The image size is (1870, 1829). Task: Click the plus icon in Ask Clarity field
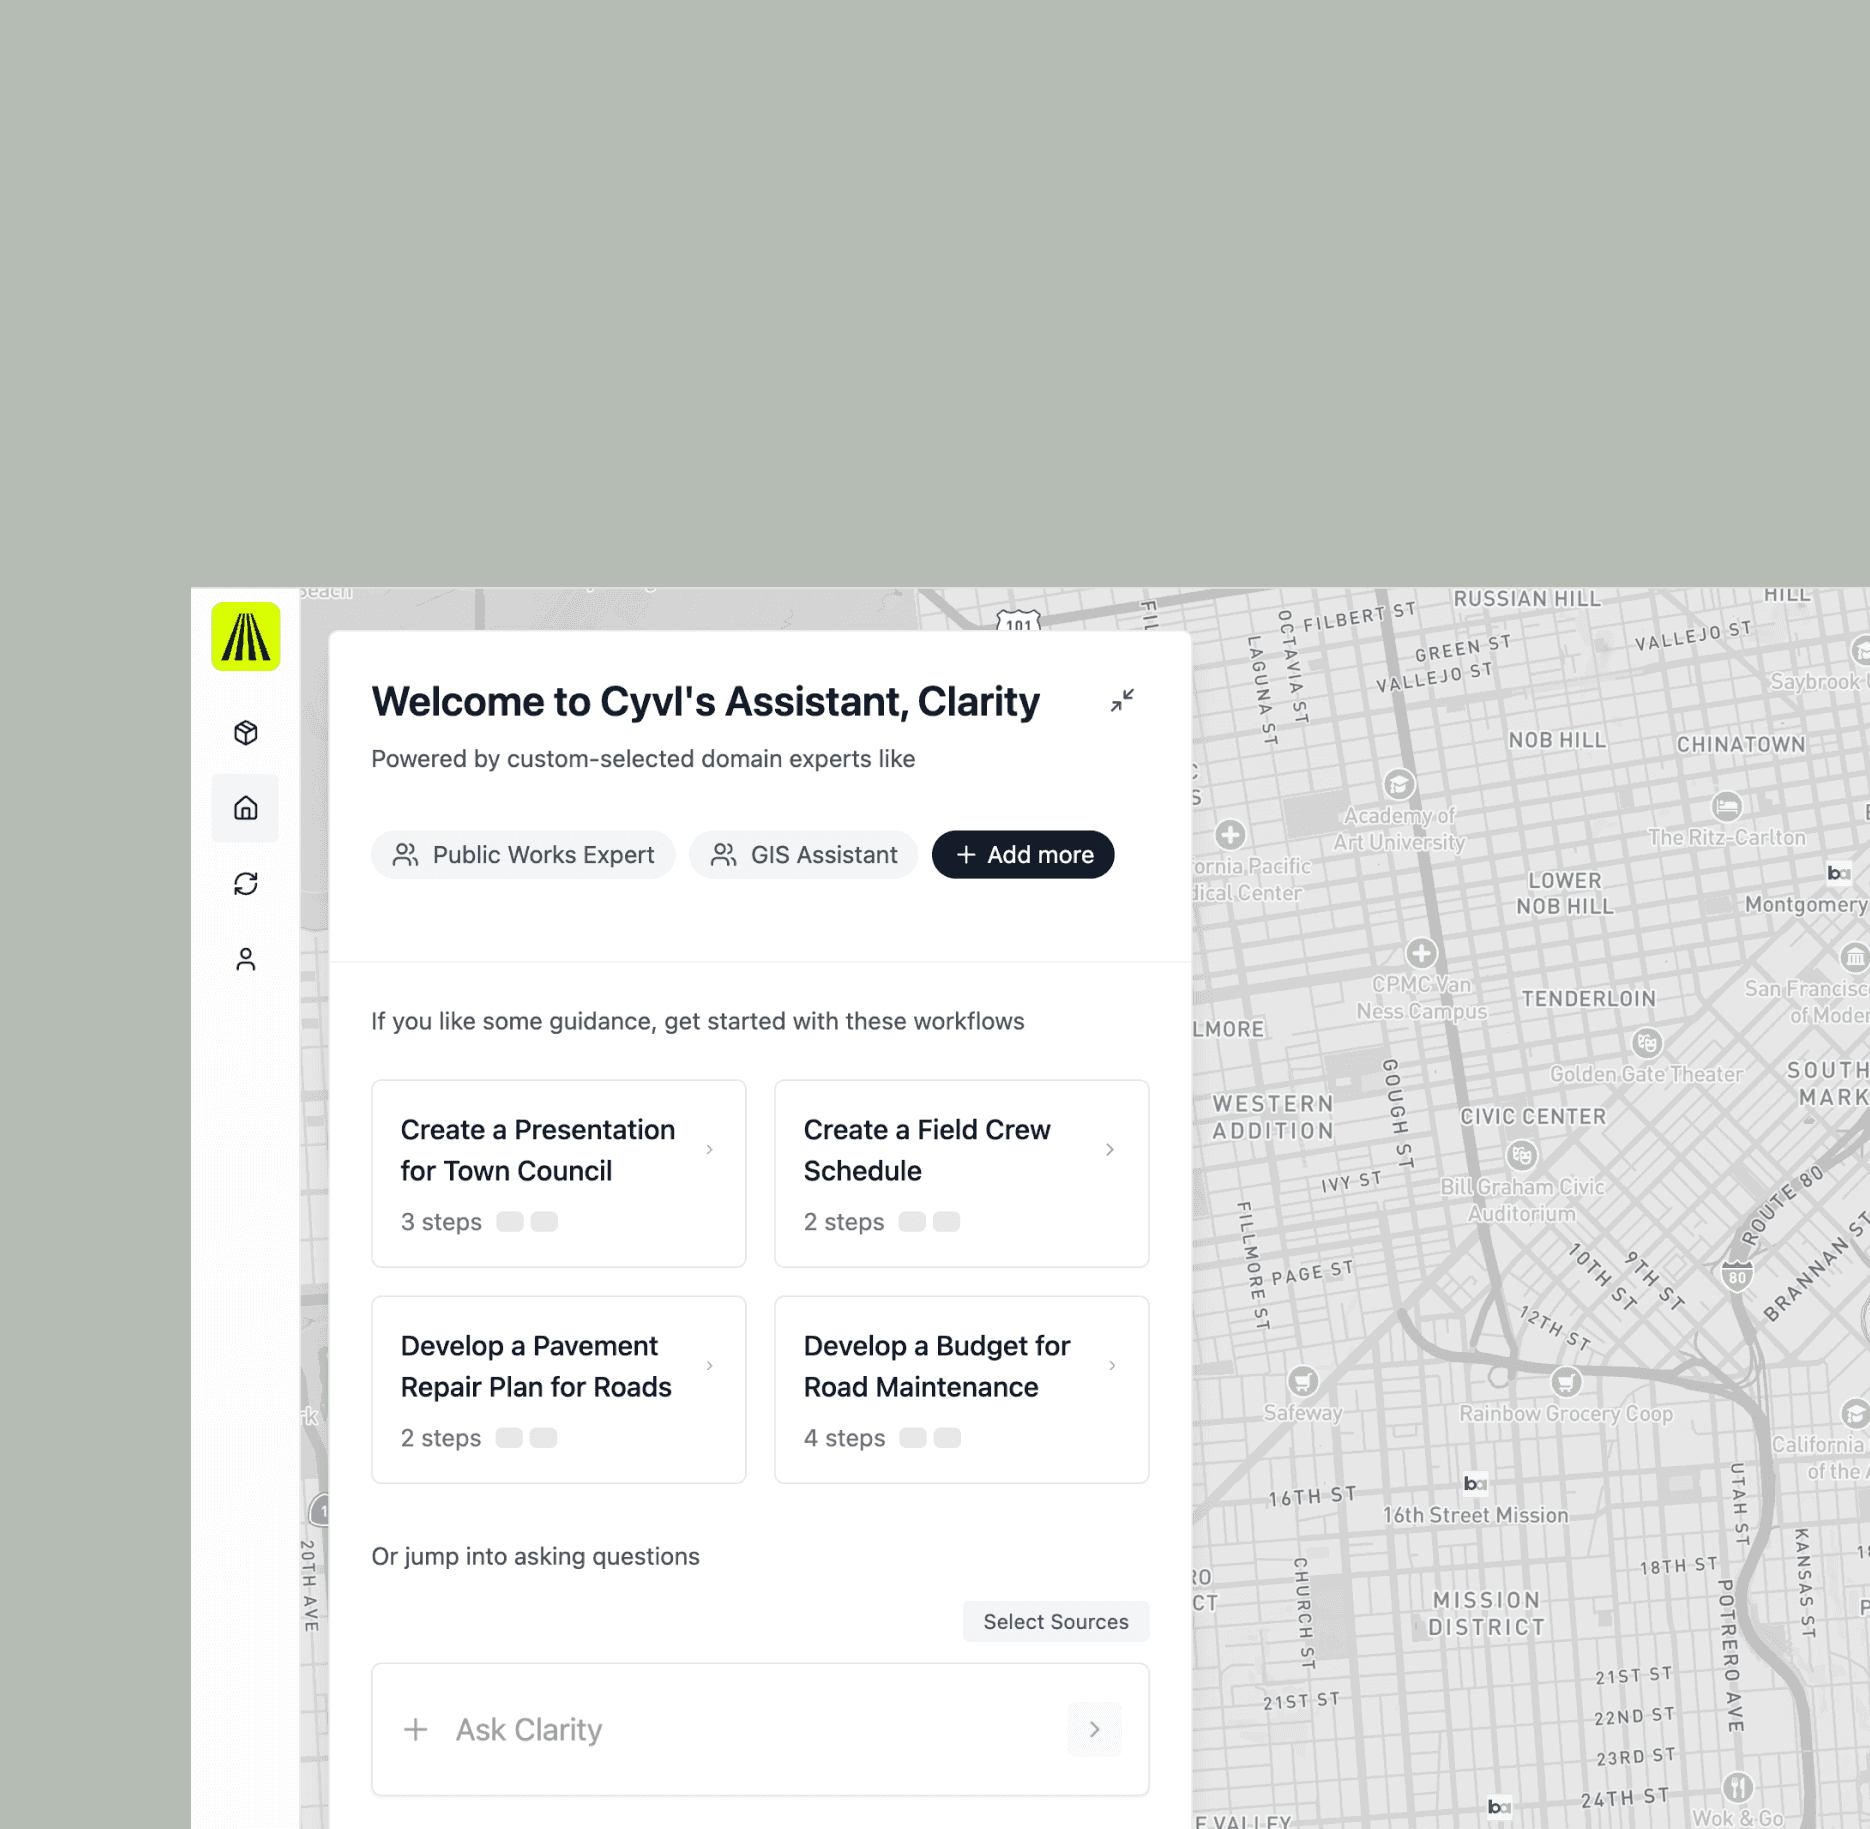pos(416,1729)
